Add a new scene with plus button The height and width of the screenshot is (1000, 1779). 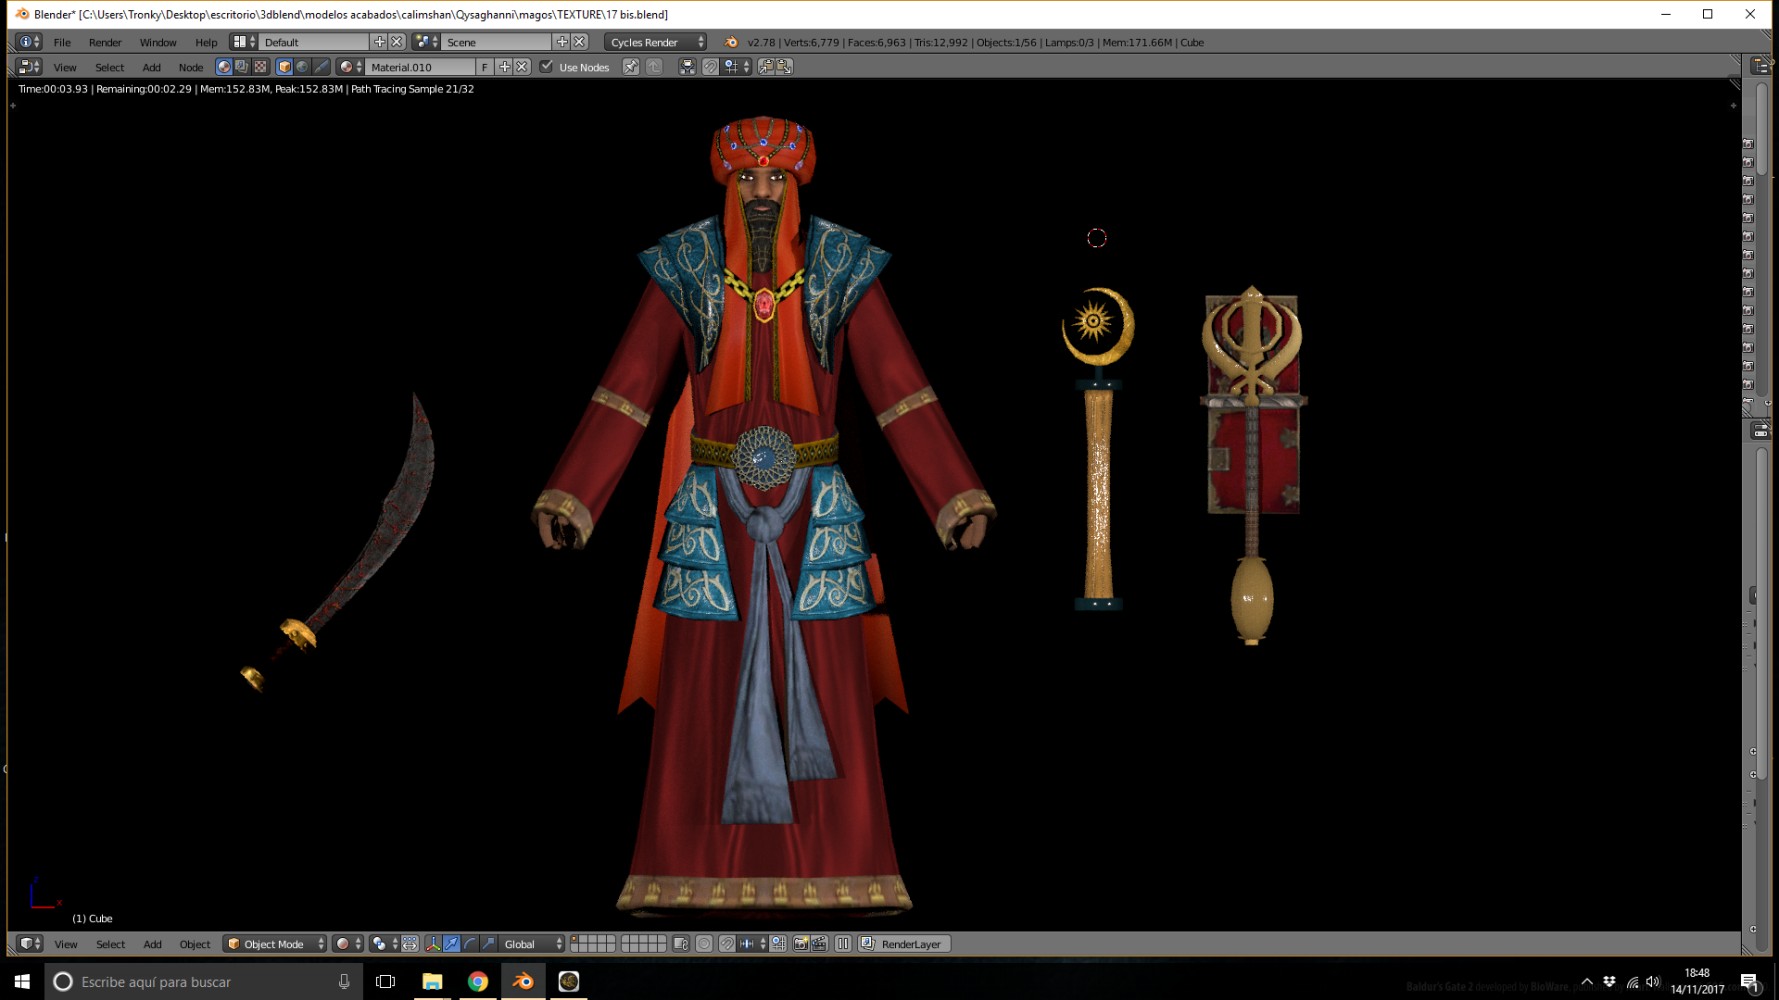(x=562, y=42)
